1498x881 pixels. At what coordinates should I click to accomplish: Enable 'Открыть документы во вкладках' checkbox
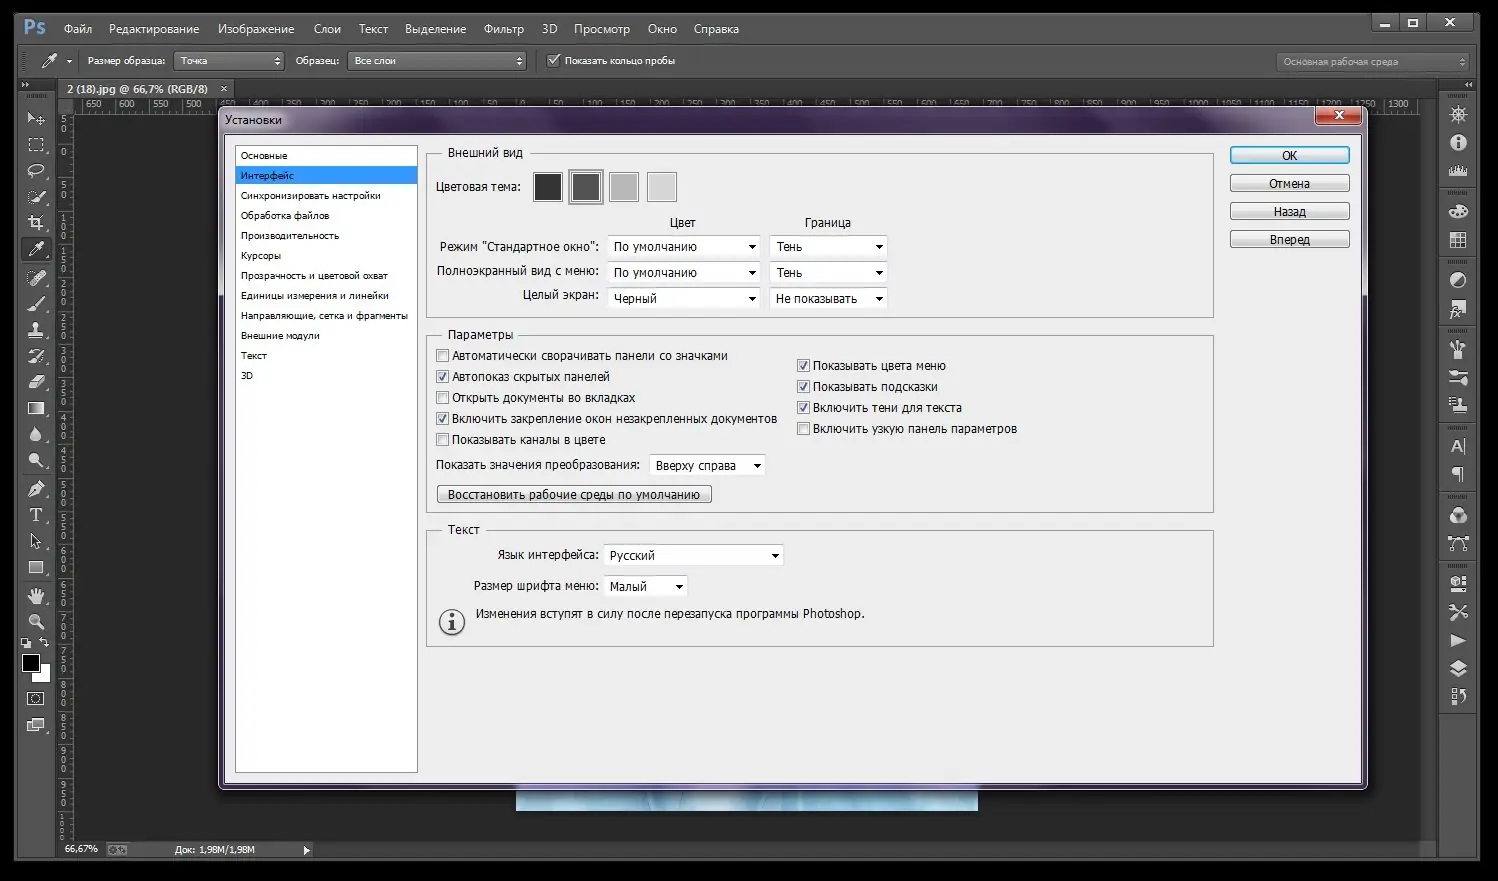443,398
